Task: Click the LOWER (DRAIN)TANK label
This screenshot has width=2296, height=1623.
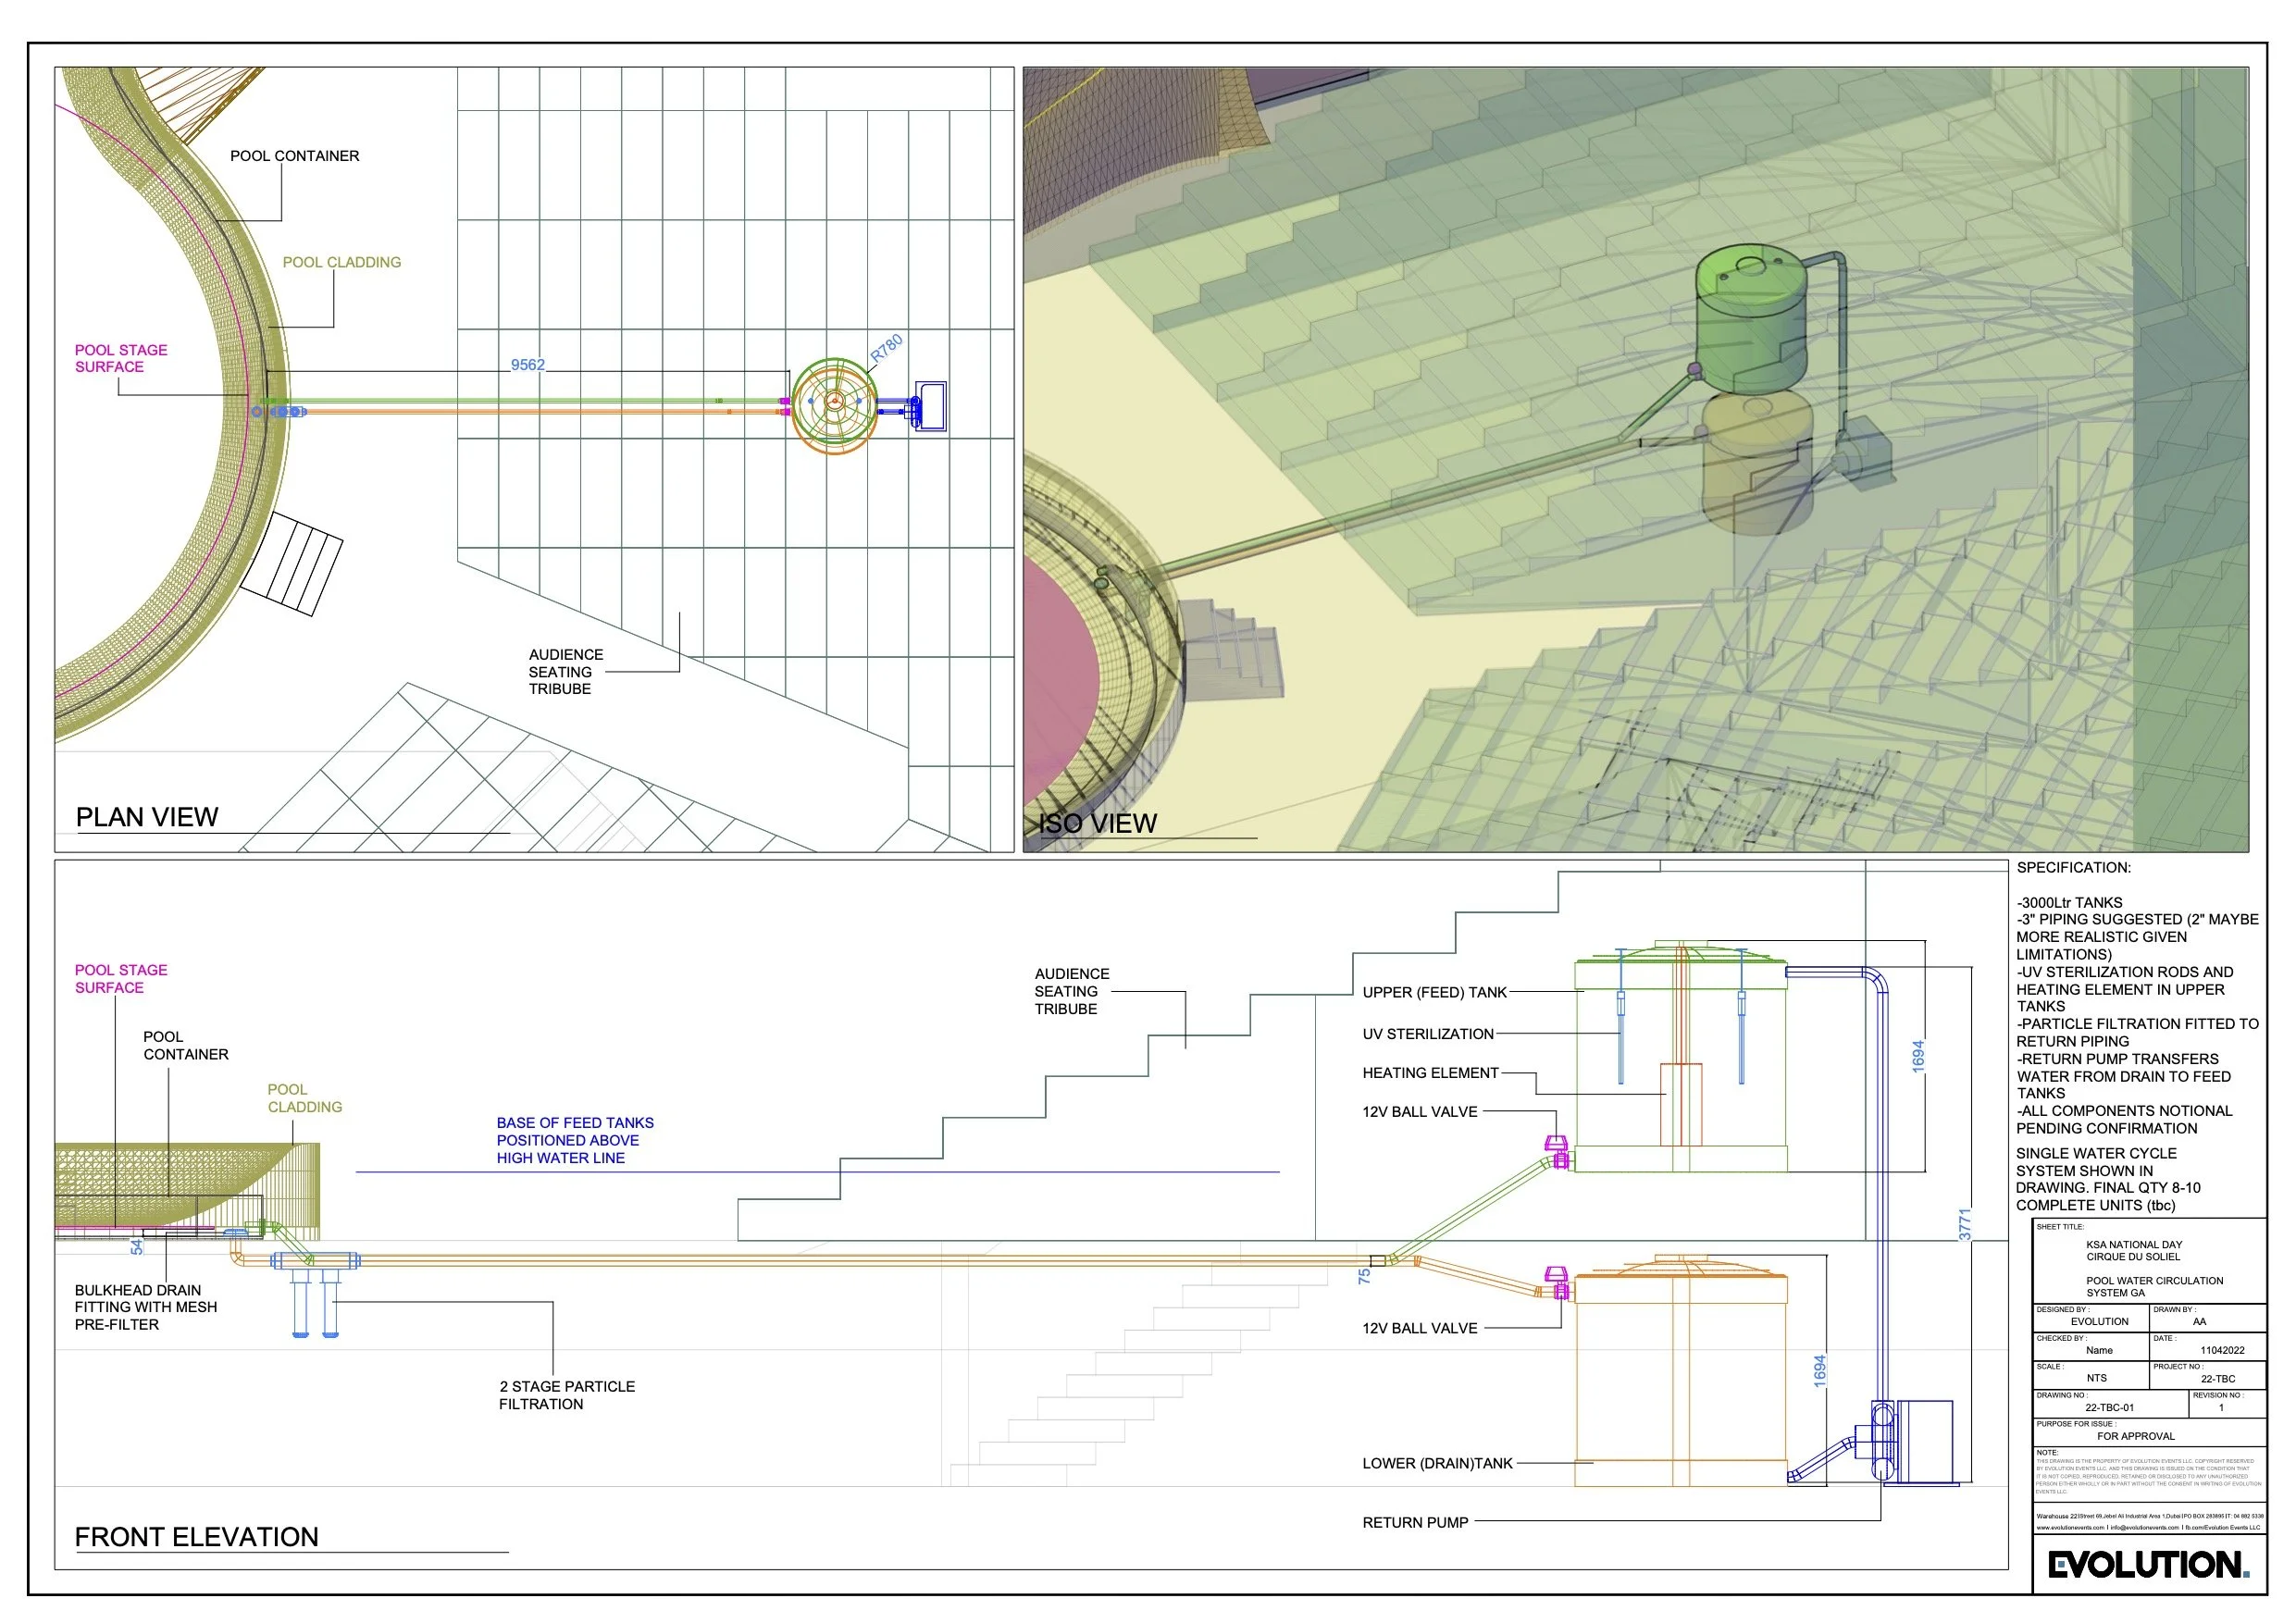Action: point(1437,1463)
